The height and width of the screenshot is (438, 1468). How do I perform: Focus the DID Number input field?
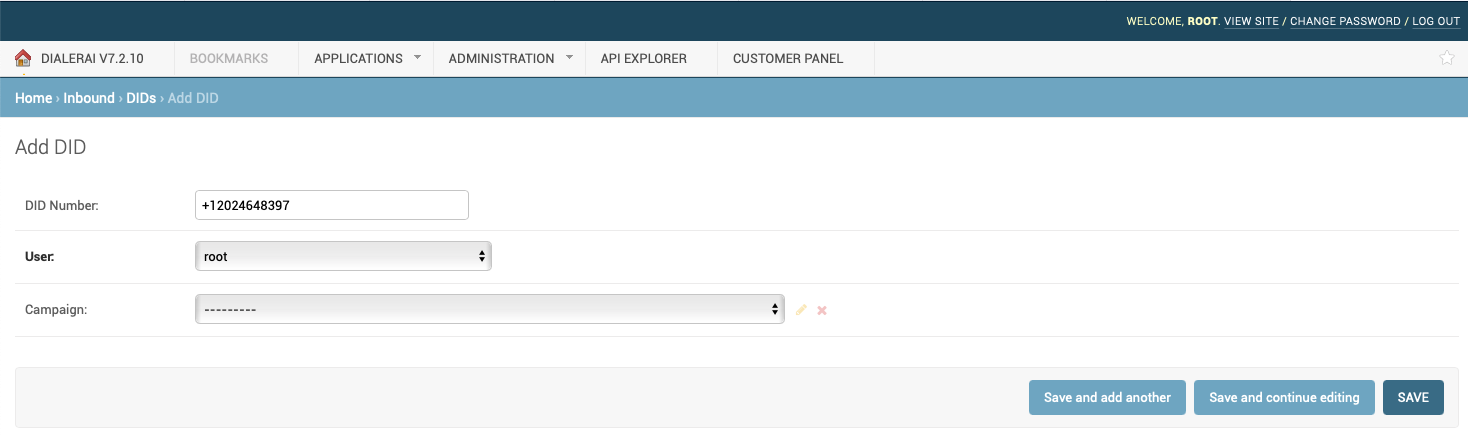pyautogui.click(x=332, y=205)
